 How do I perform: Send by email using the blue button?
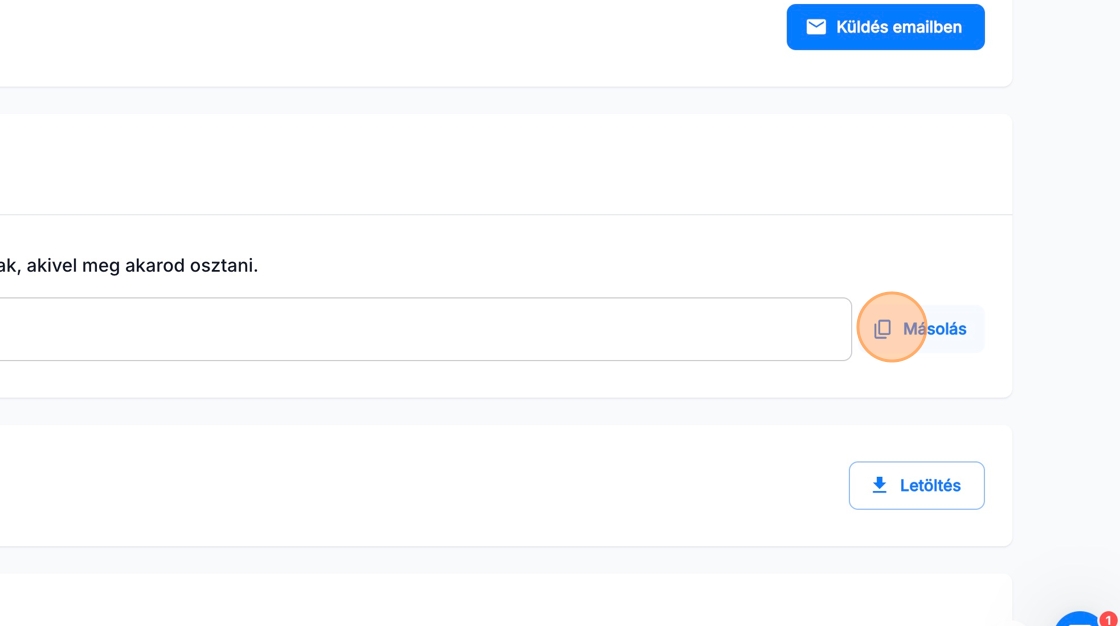(x=885, y=27)
